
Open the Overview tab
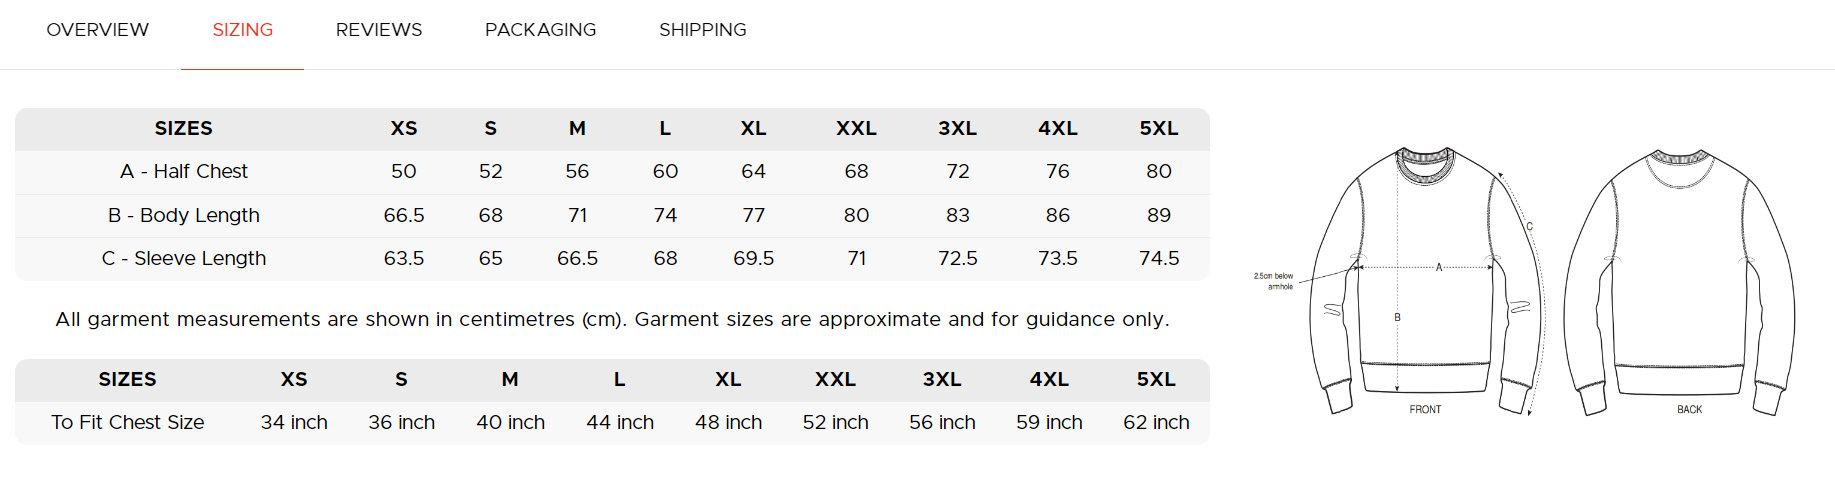97,30
